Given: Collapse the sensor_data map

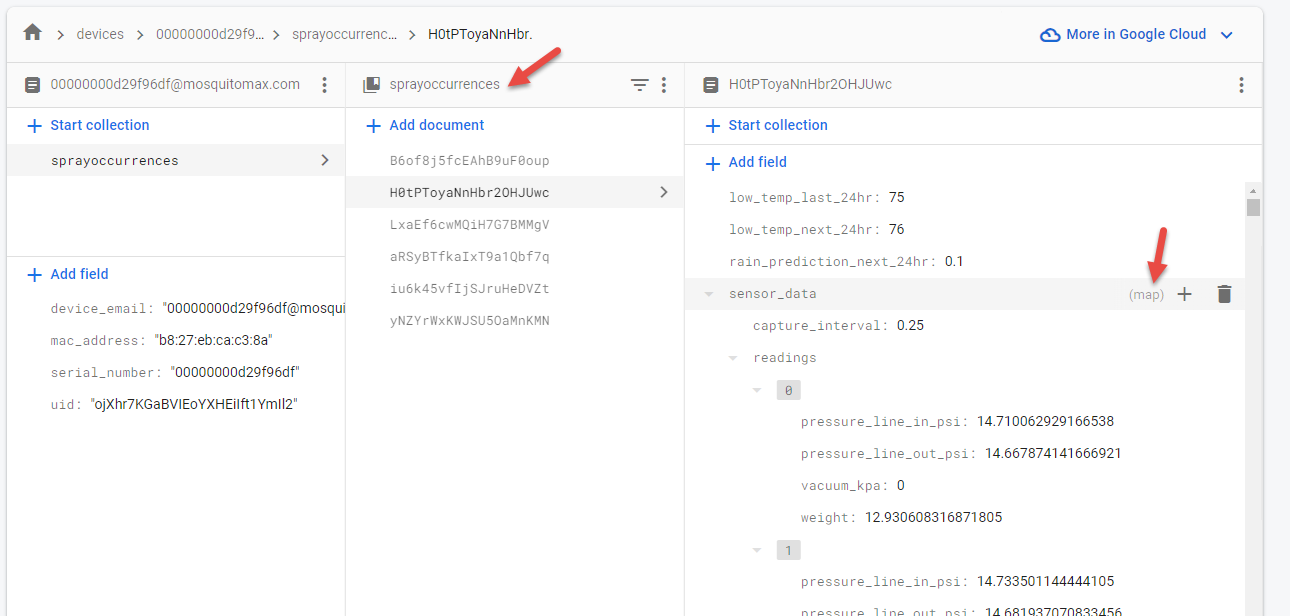Looking at the screenshot, I should (710, 293).
